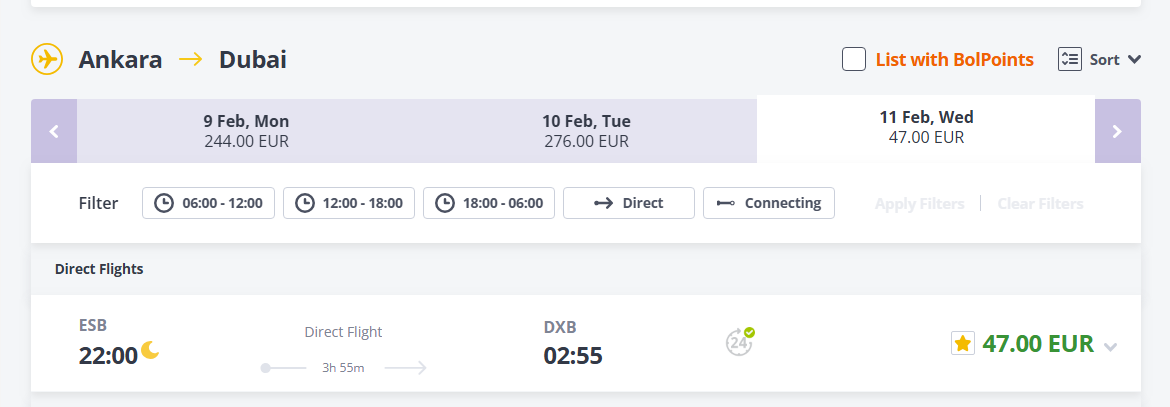Screen dimensions: 1170x407
Task: Click the 24-hour free cancellation icon
Action: pos(739,341)
